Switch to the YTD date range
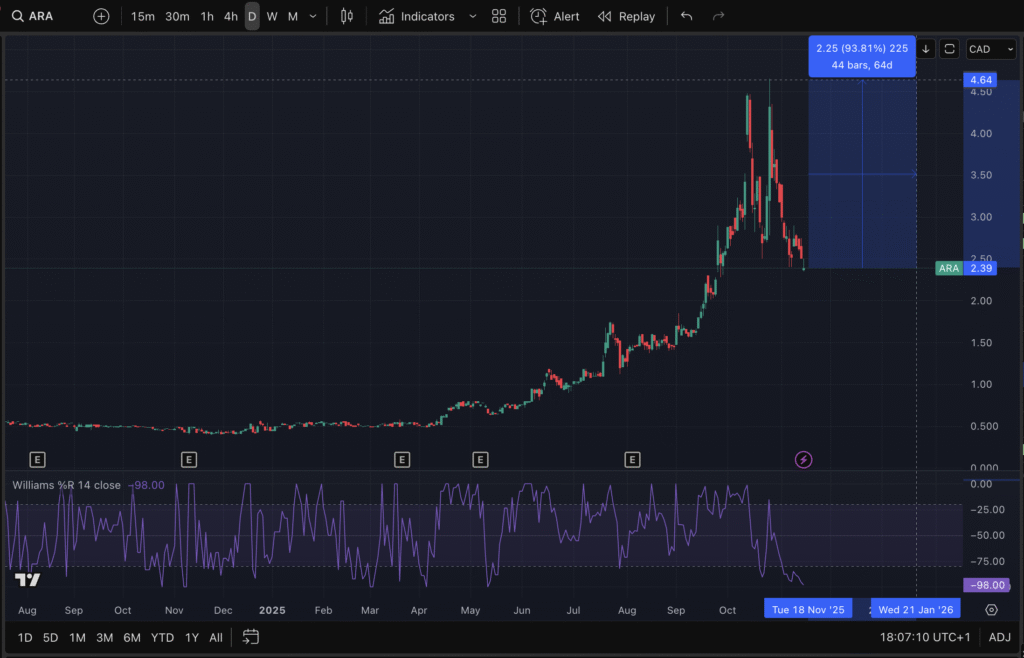Screen dimensions: 1024x658 point(162,637)
